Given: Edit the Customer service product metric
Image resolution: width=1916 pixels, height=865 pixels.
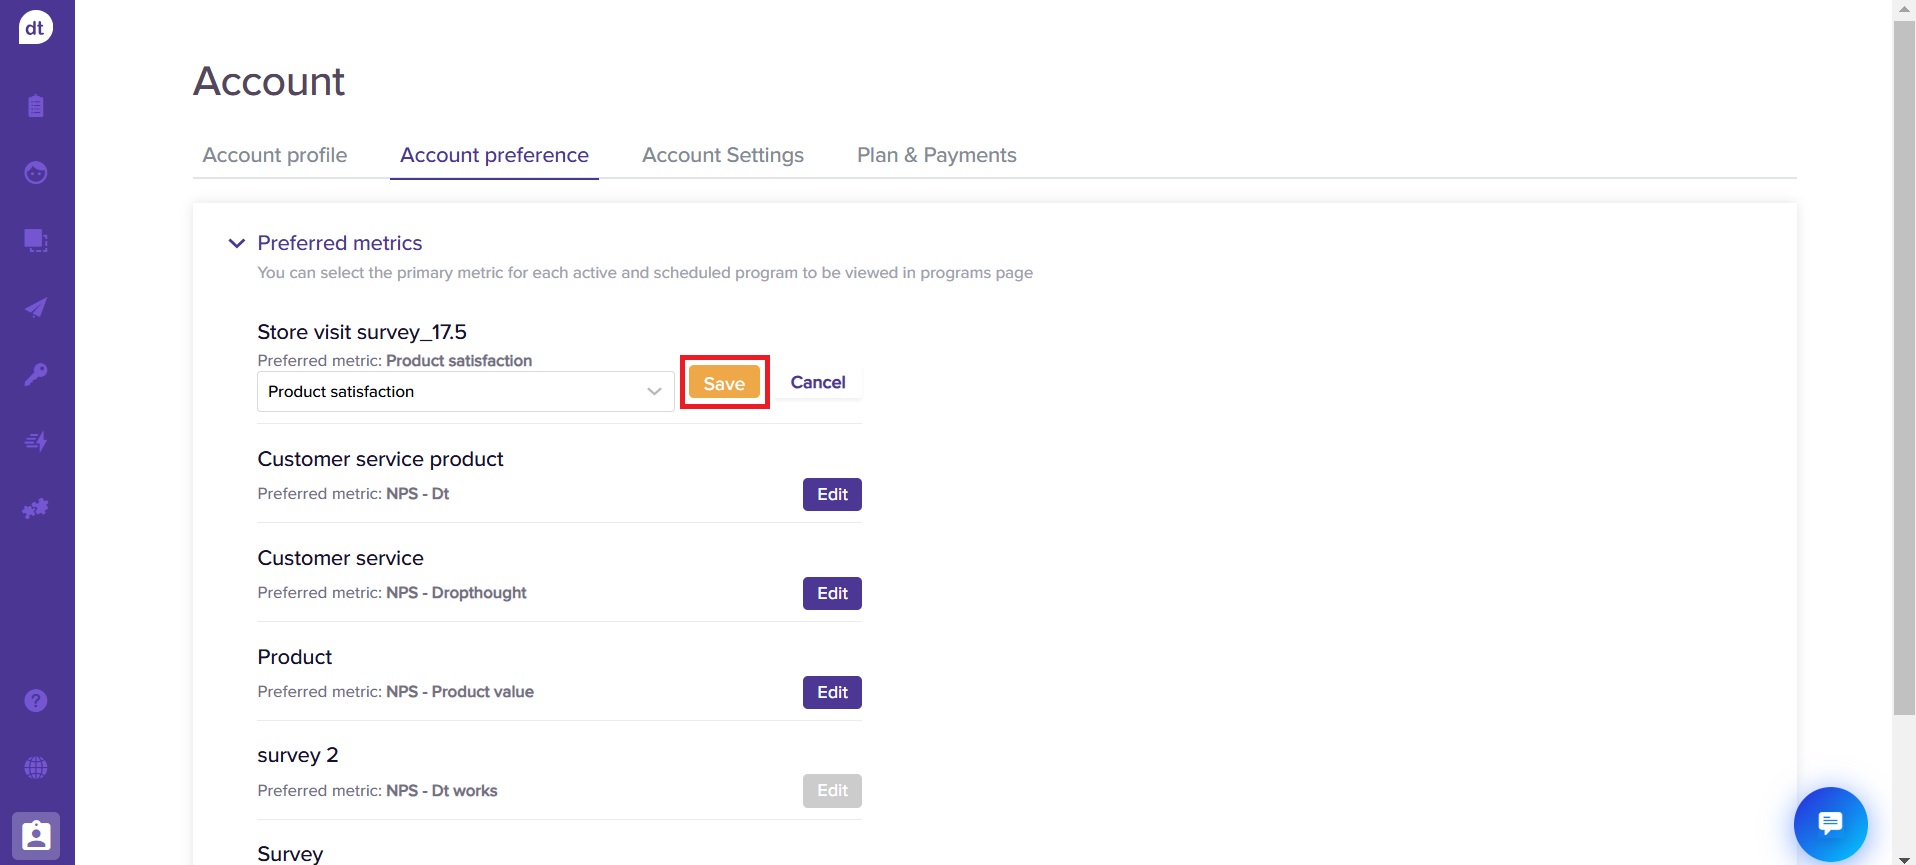Looking at the screenshot, I should pyautogui.click(x=831, y=494).
